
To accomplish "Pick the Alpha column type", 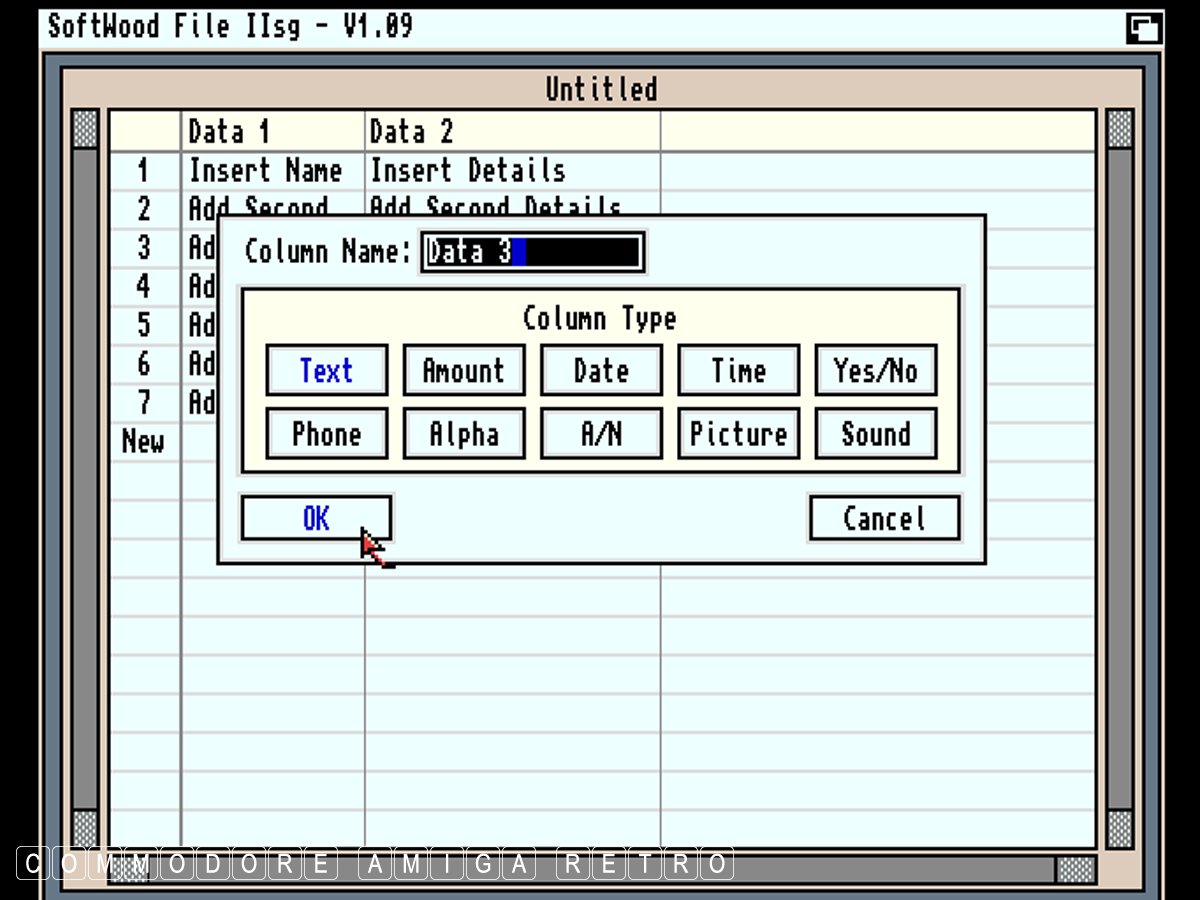I will point(464,434).
